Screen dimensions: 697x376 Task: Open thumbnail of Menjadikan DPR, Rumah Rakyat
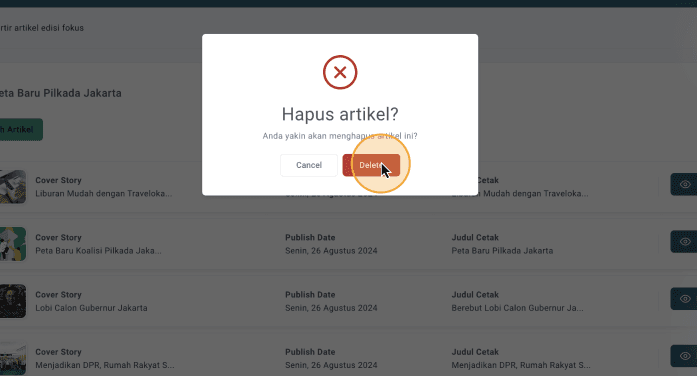pyautogui.click(x=13, y=358)
